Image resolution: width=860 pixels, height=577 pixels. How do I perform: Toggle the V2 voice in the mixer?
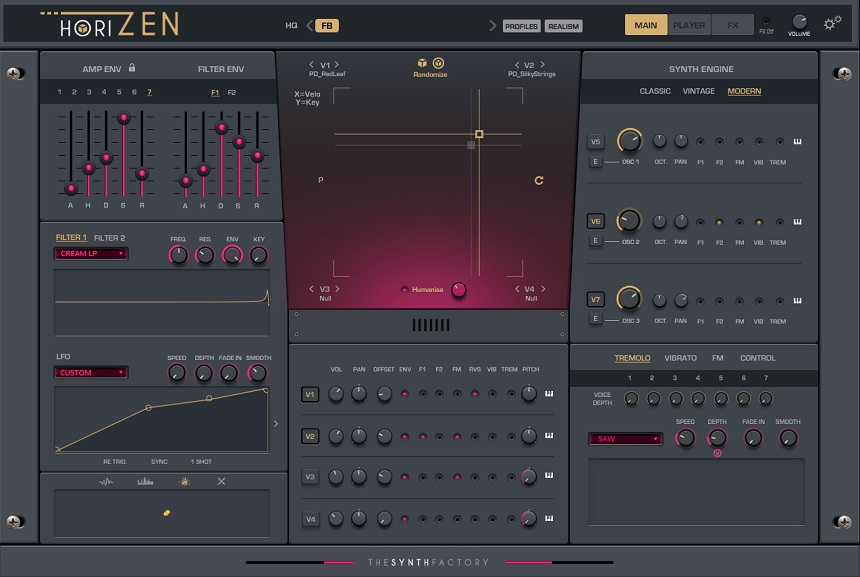click(x=310, y=437)
